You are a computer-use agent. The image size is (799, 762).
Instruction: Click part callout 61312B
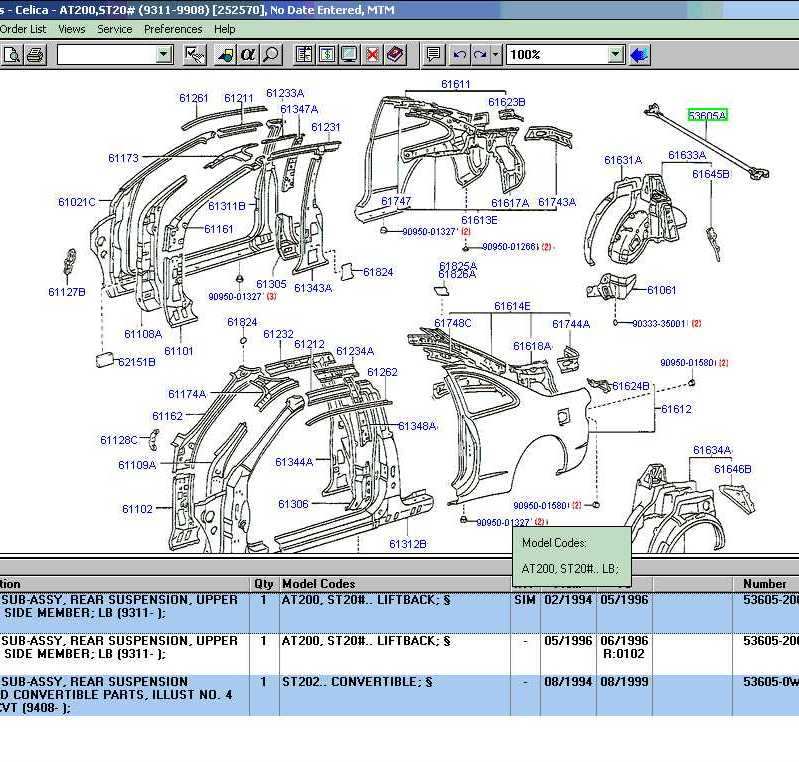[408, 544]
